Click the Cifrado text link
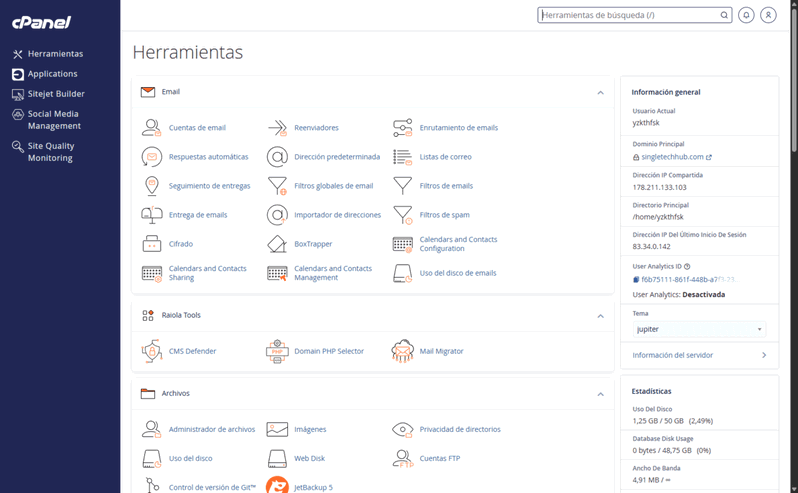The height and width of the screenshot is (493, 798). (181, 244)
